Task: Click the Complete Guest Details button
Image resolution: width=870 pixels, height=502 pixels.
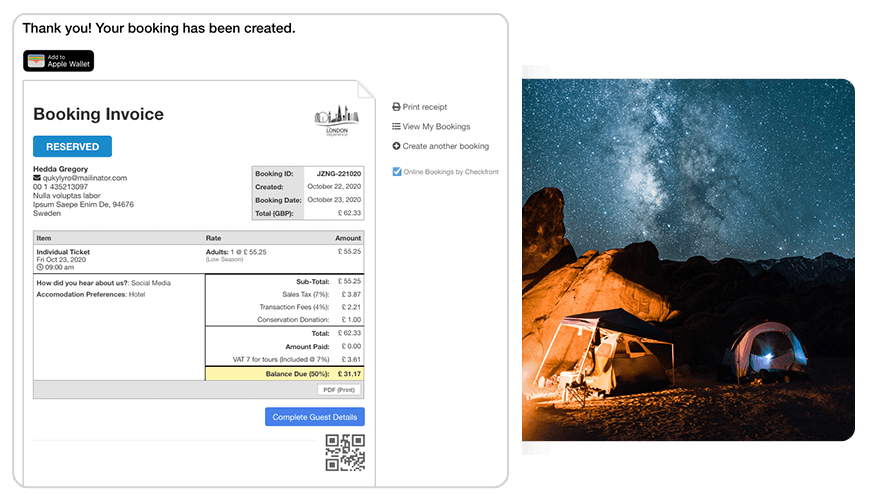Action: tap(315, 417)
